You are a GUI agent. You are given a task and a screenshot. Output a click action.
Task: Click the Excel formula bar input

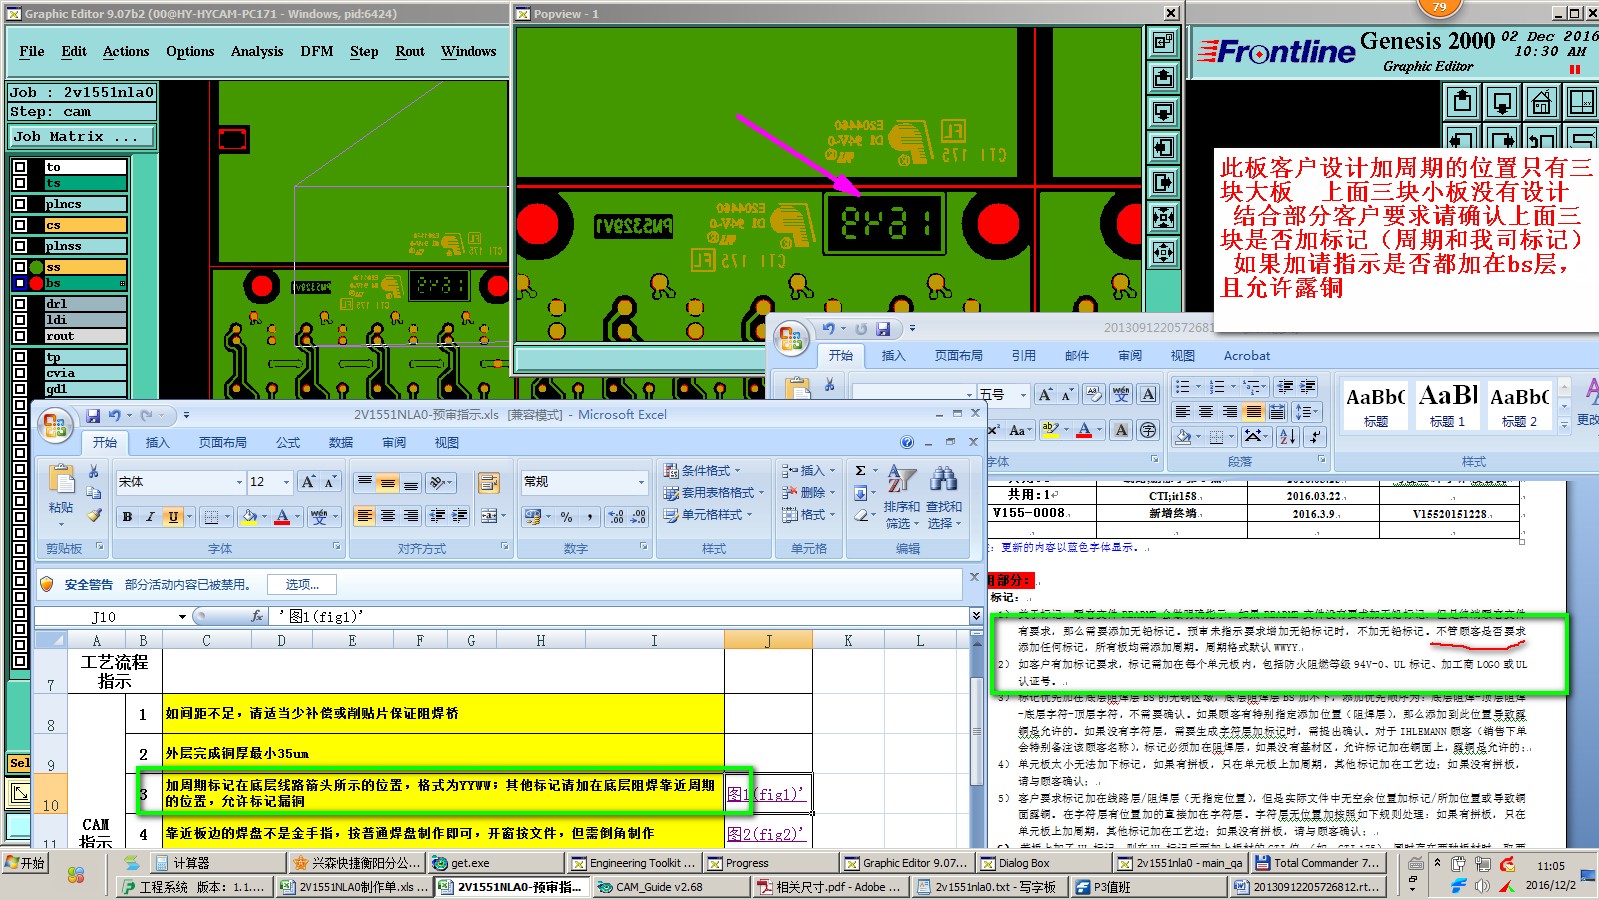(x=618, y=616)
